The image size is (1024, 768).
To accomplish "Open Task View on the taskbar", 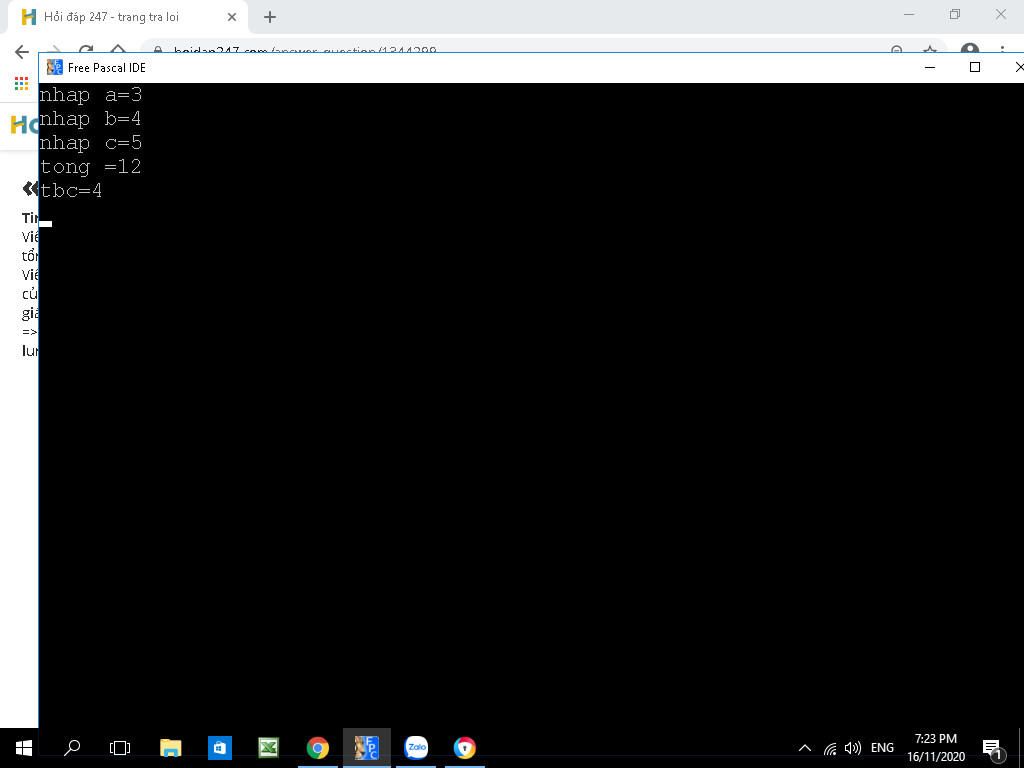I will (x=120, y=748).
